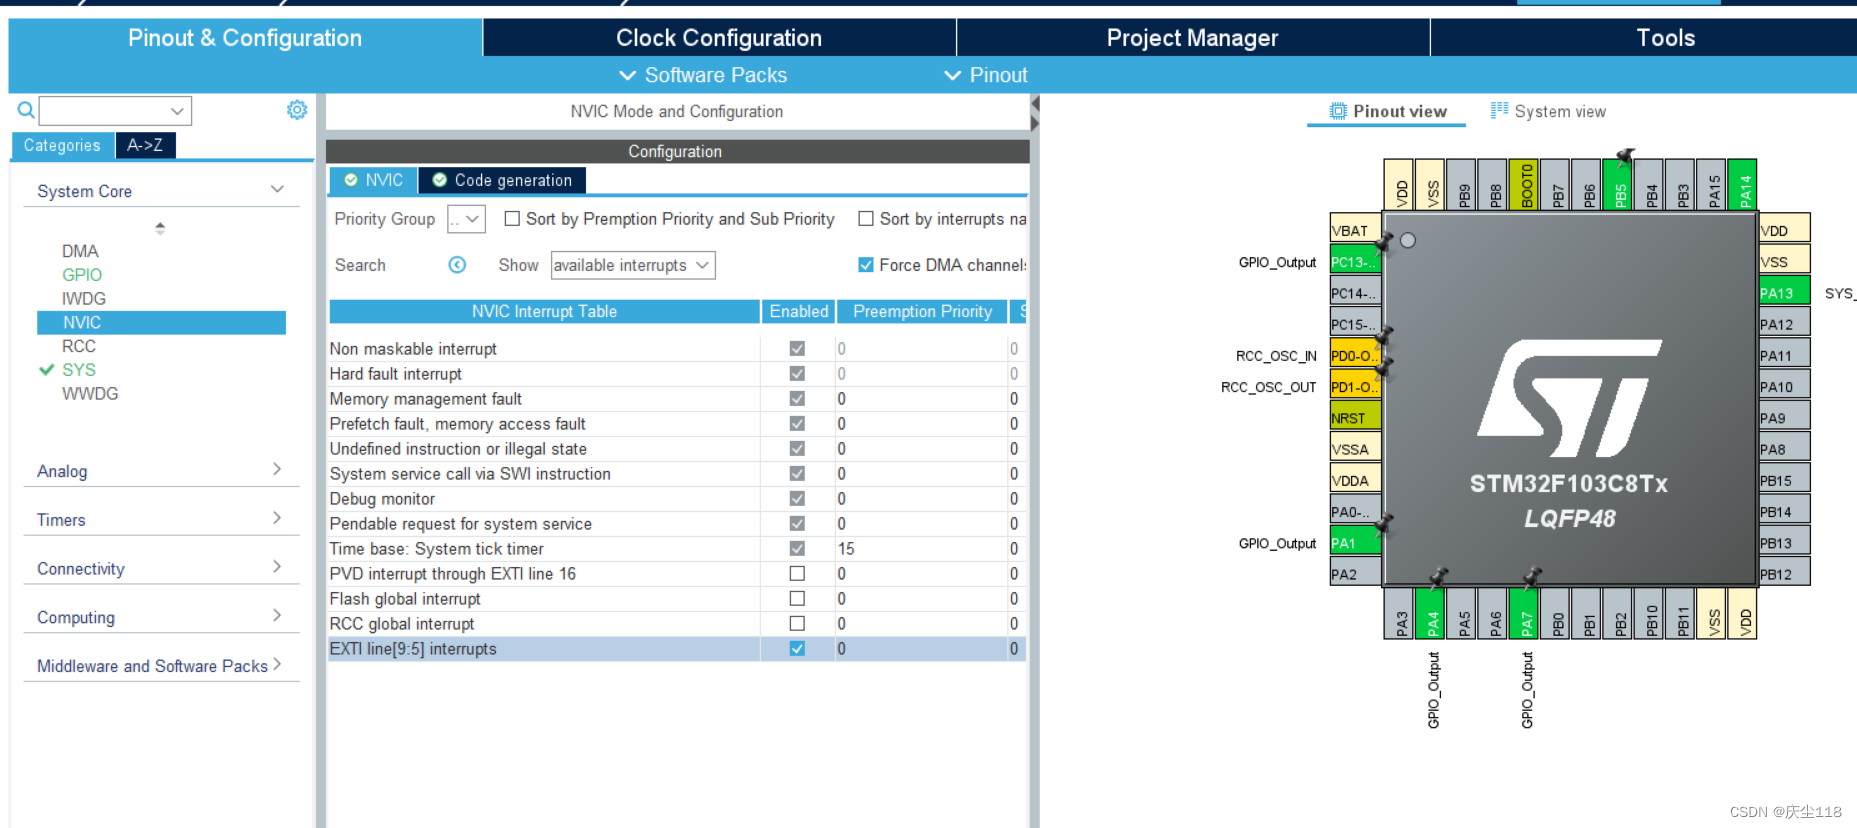Expand the Timers category
Image resolution: width=1857 pixels, height=828 pixels.
tap(277, 518)
